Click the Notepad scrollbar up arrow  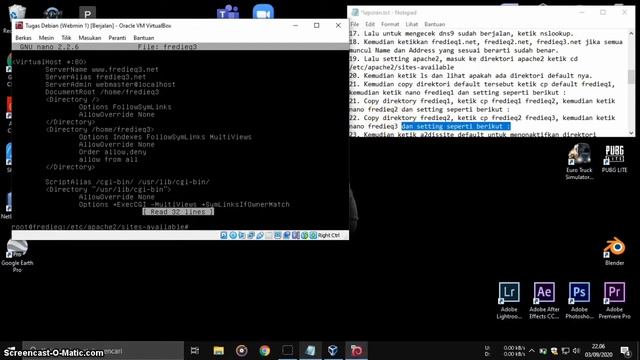coord(631,33)
